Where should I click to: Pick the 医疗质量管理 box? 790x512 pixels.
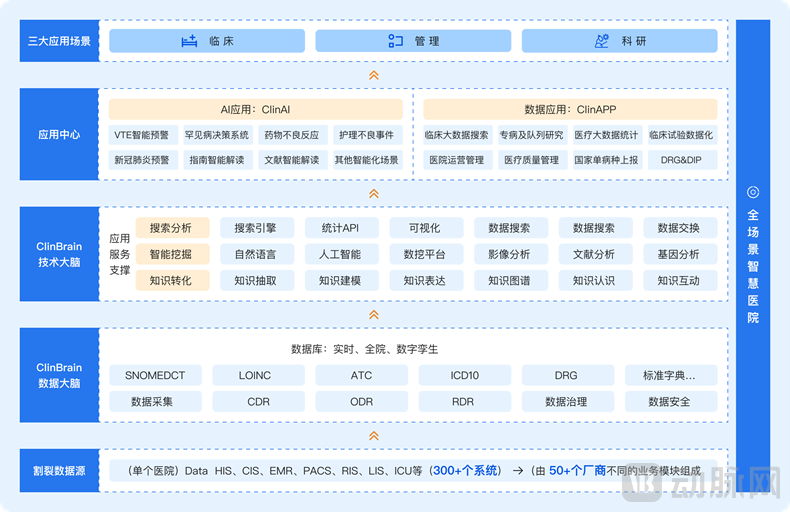(x=533, y=160)
